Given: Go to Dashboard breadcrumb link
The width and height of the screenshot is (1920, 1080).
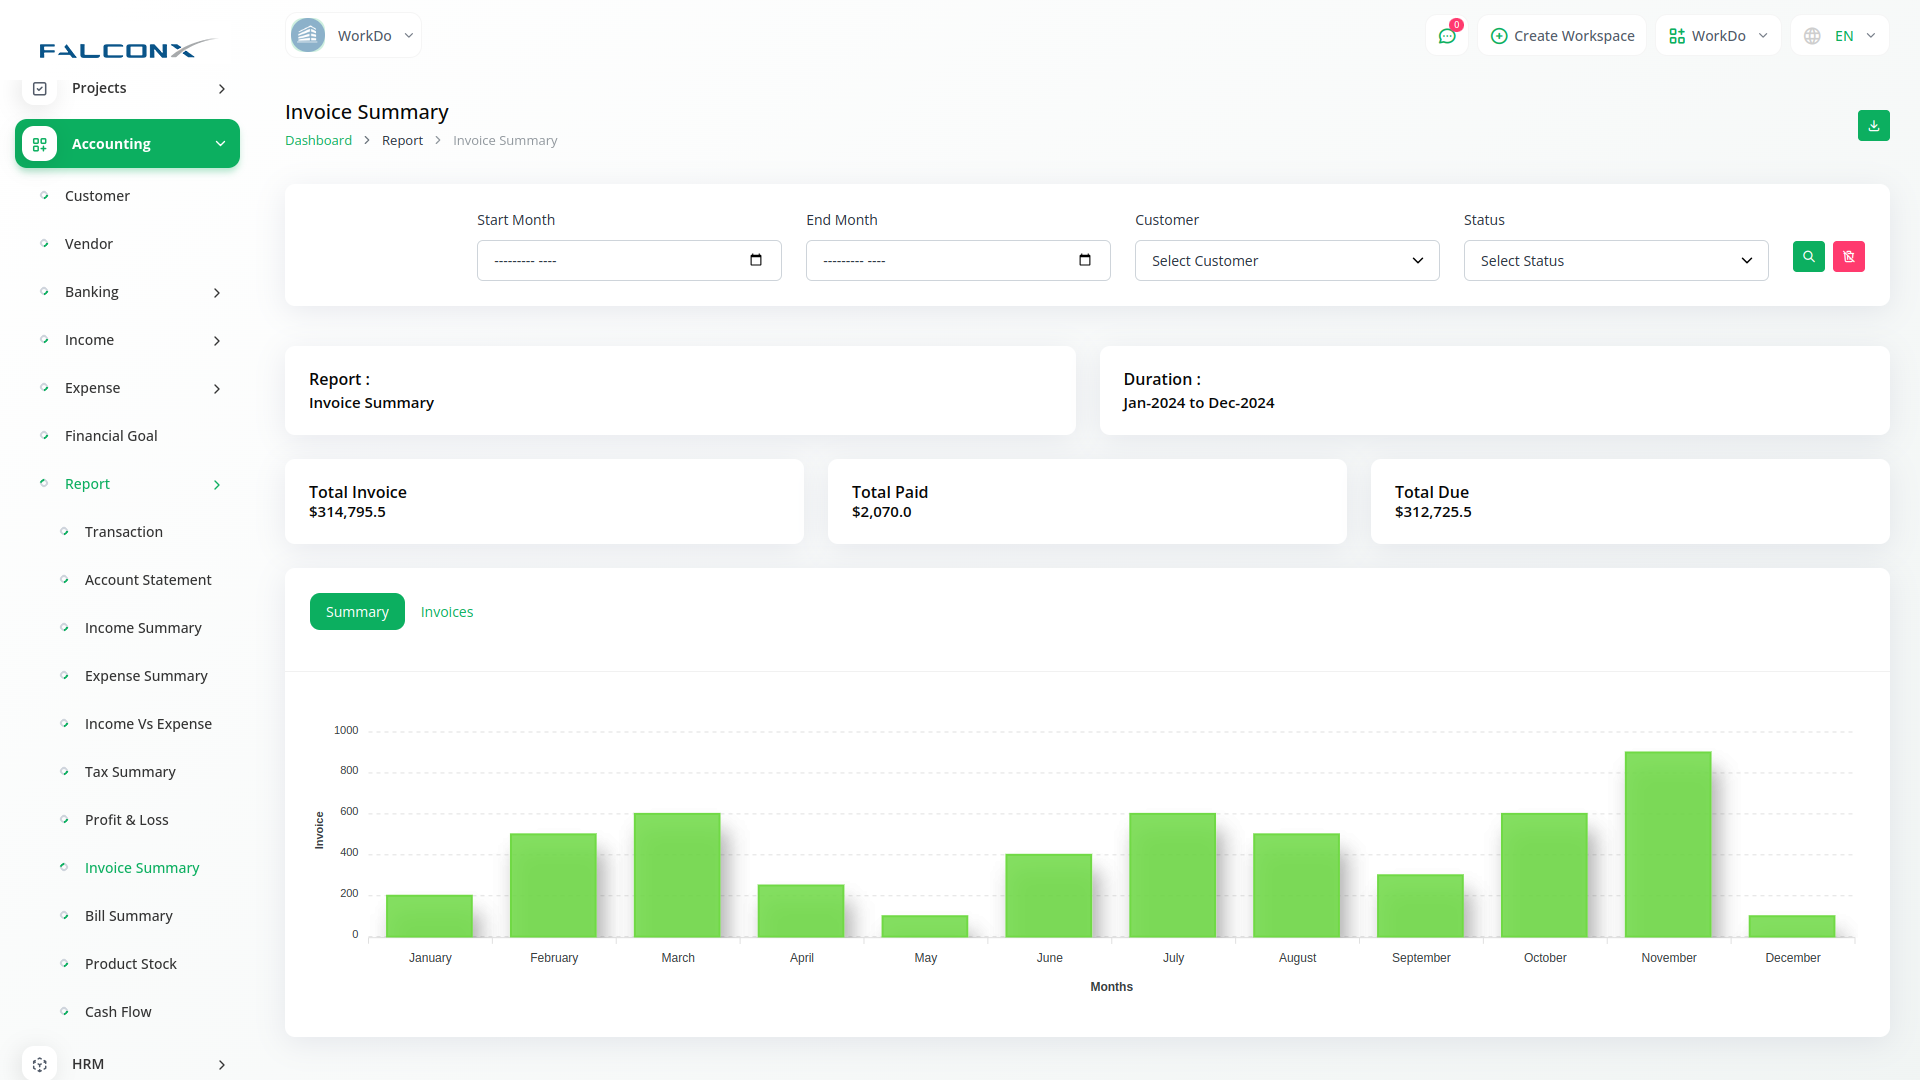Looking at the screenshot, I should click(318, 141).
